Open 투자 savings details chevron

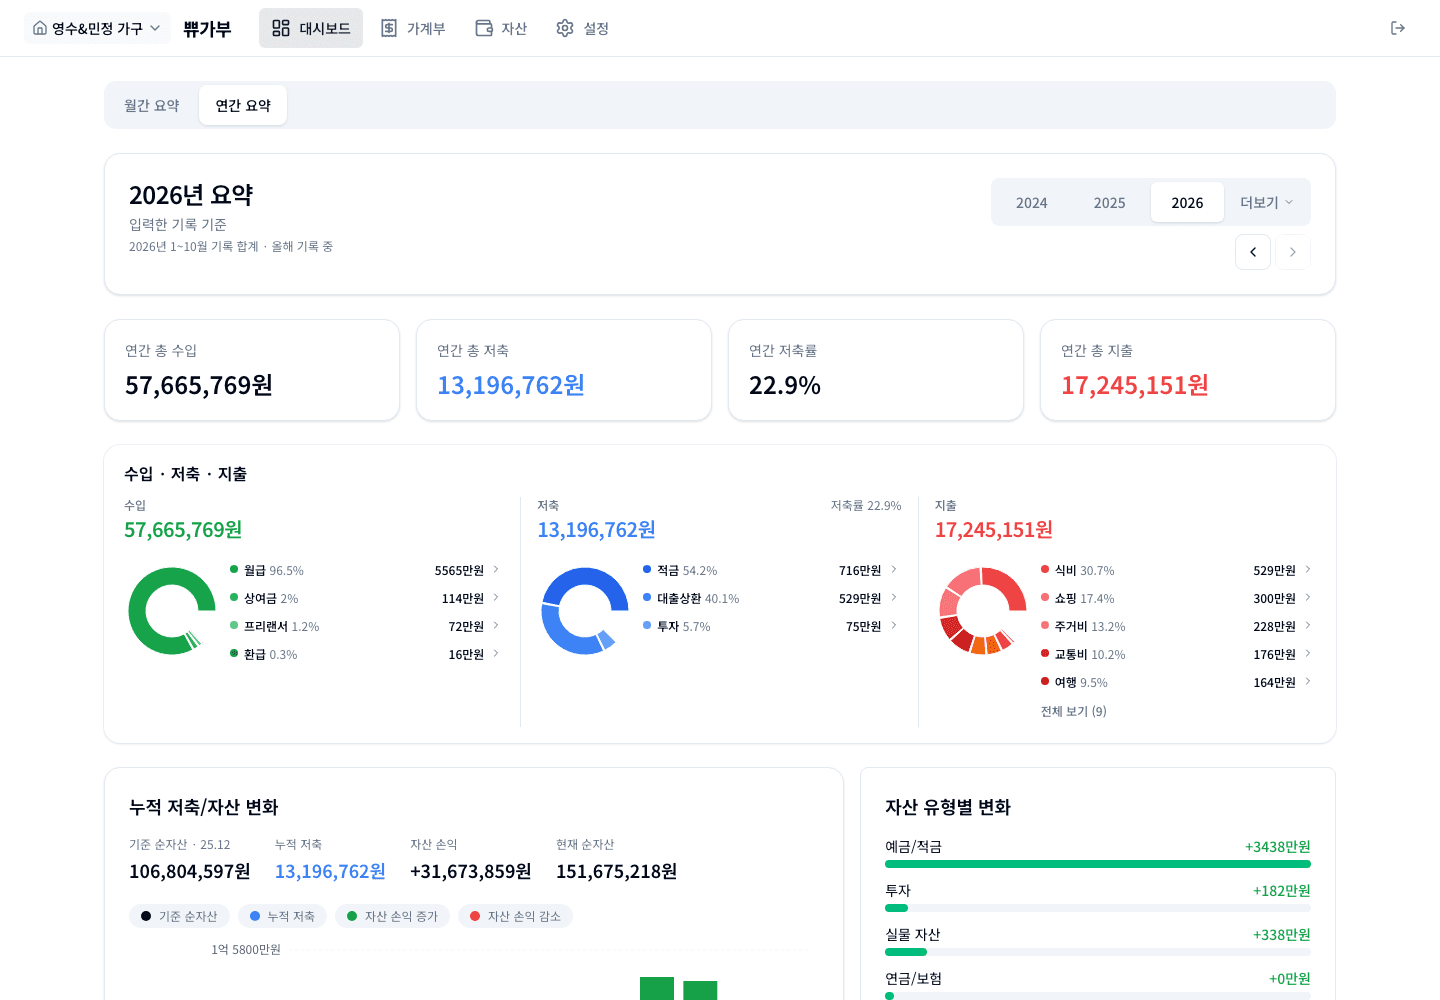(894, 626)
